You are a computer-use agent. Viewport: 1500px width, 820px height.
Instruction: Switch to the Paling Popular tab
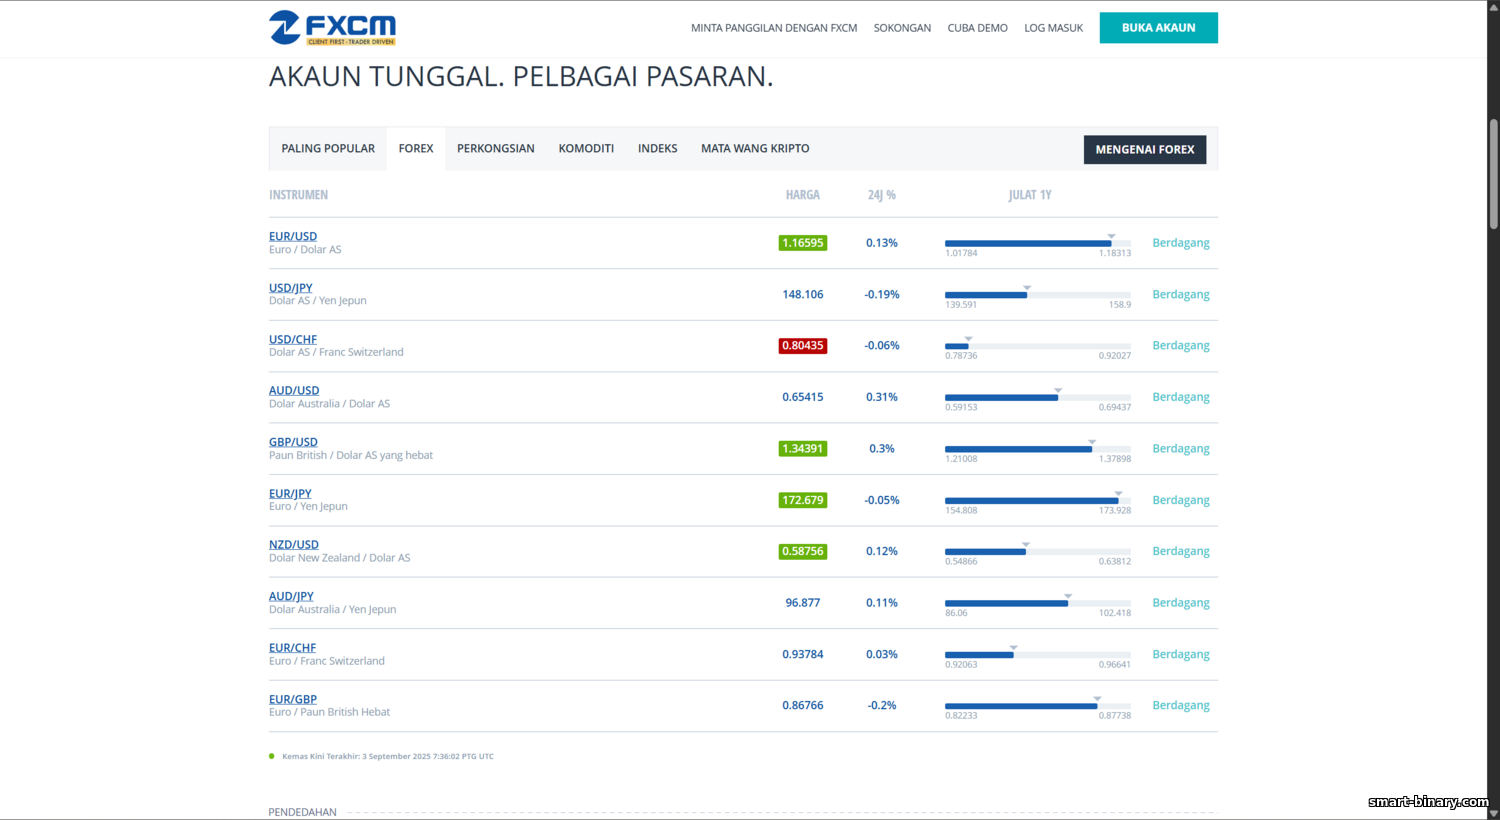click(x=328, y=149)
